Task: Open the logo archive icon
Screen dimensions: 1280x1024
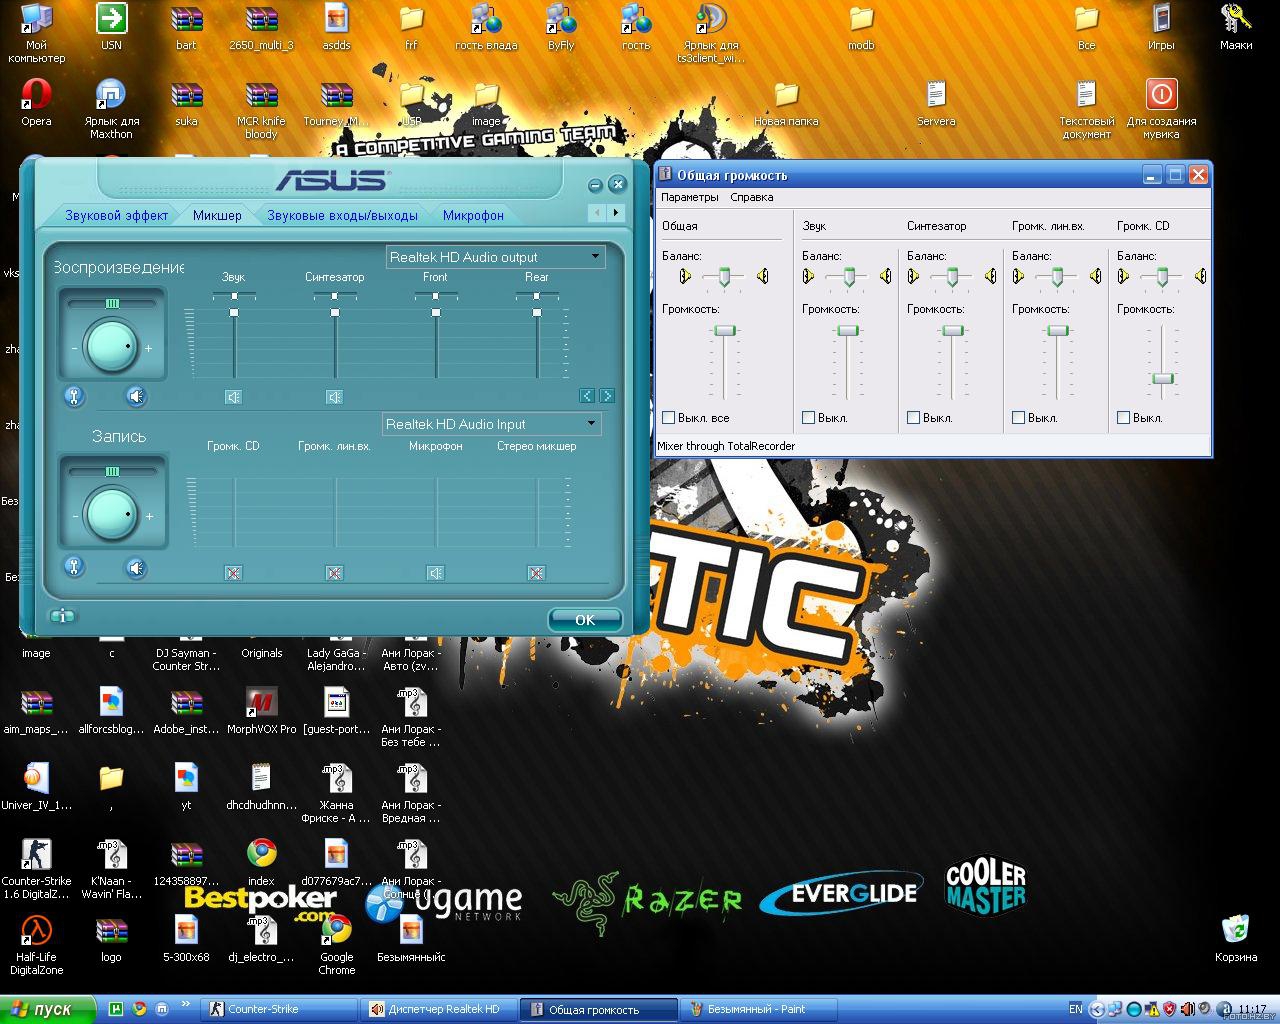Action: point(111,938)
